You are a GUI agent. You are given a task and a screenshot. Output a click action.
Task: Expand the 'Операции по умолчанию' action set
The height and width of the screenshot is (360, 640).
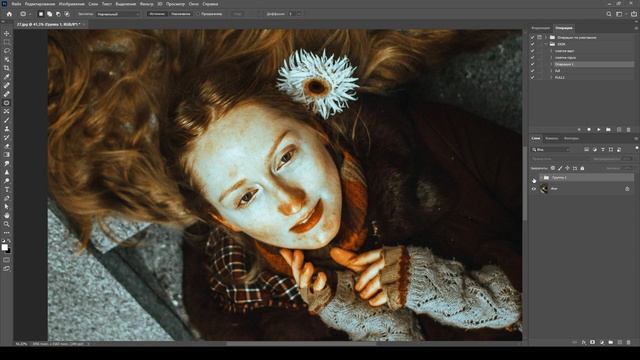546,38
